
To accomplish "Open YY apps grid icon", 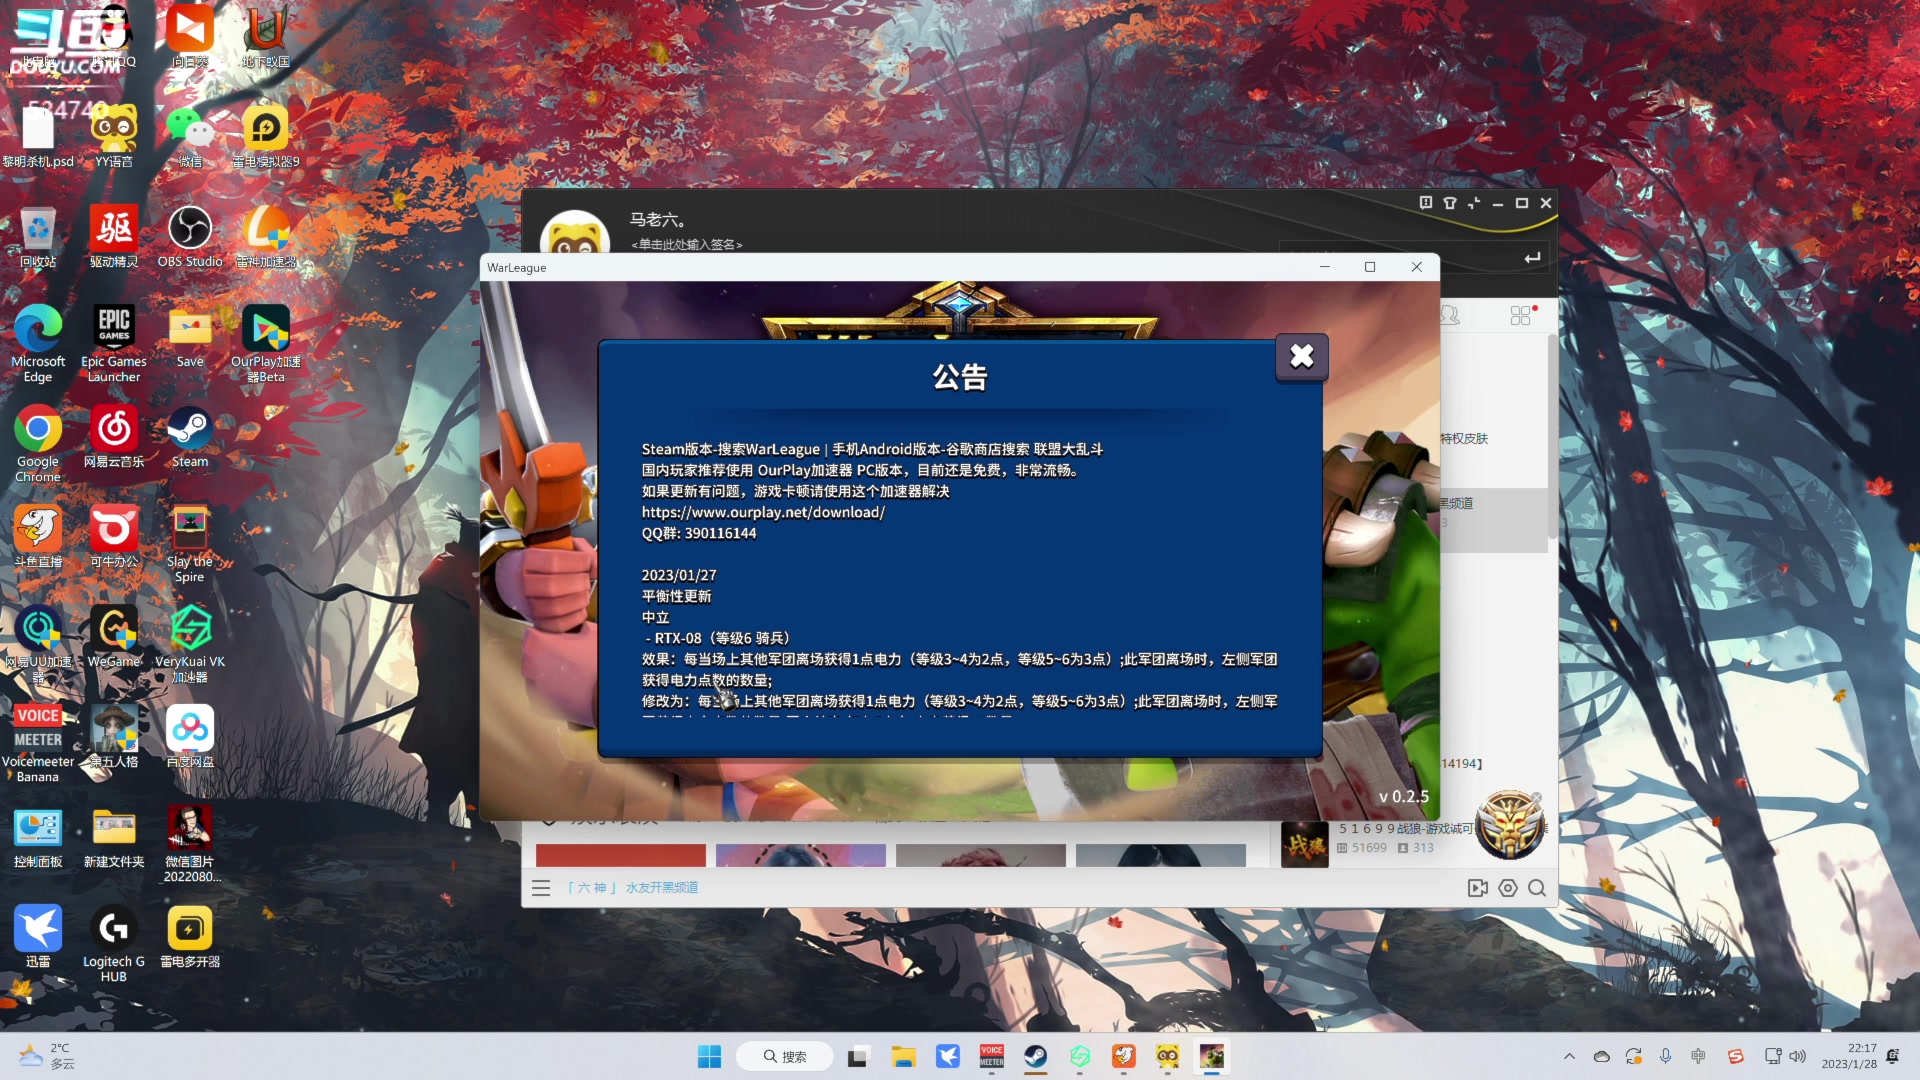I will pos(1520,316).
